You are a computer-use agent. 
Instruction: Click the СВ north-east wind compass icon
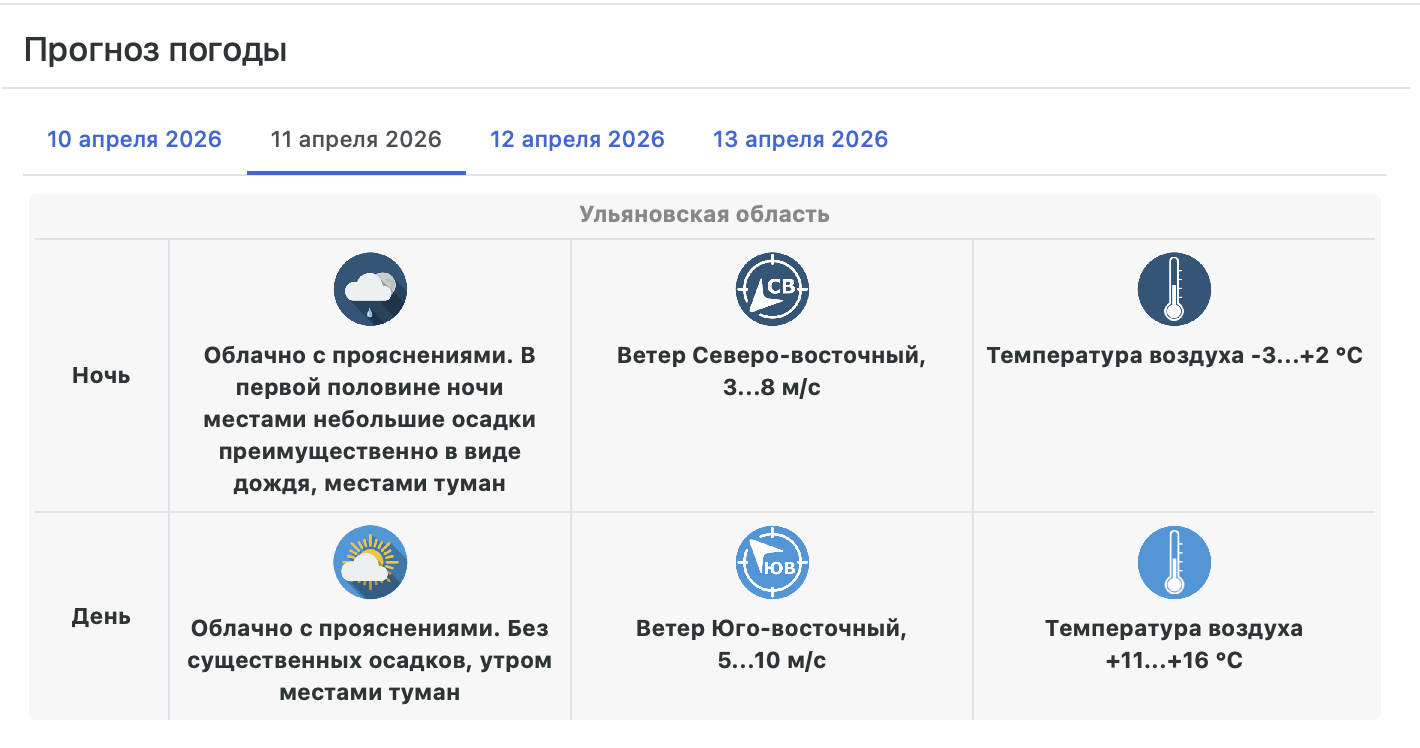772,289
